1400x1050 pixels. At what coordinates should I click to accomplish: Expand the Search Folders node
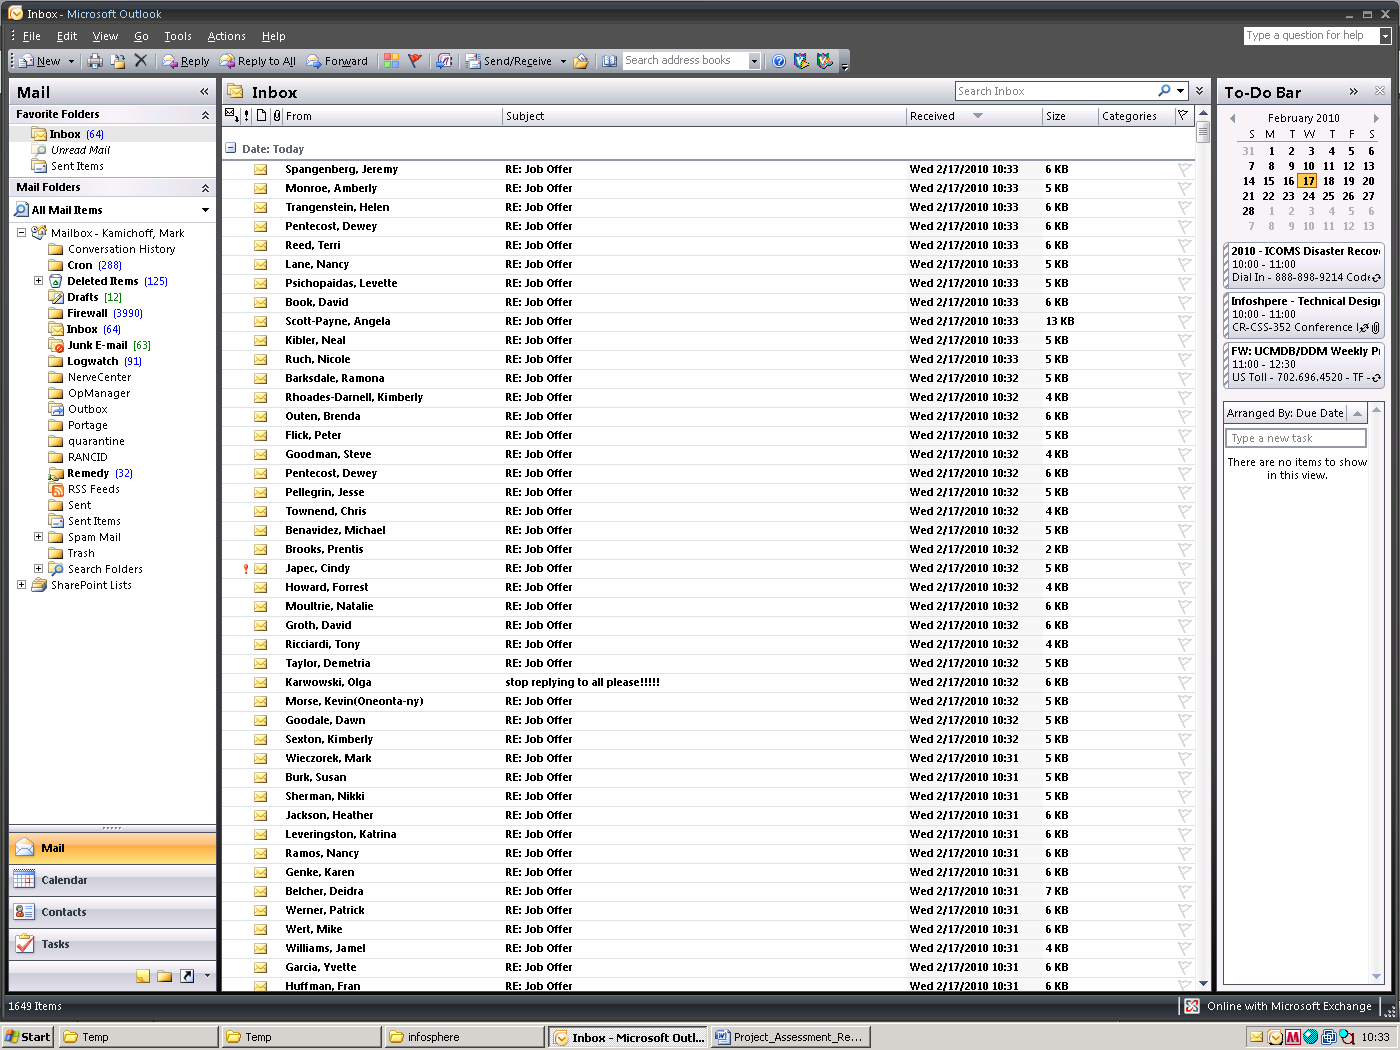click(x=38, y=569)
